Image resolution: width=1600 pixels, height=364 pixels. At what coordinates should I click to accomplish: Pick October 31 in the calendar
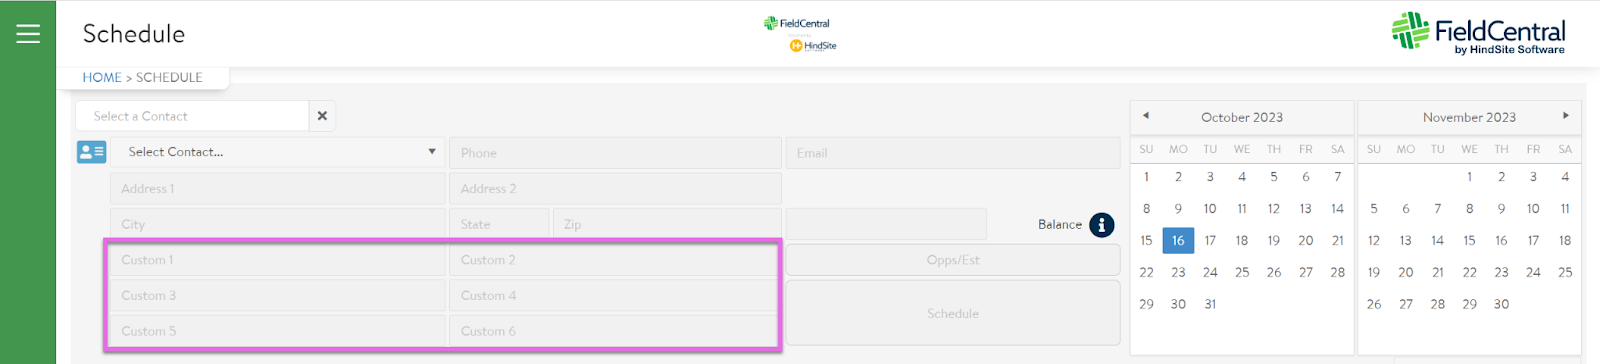(x=1210, y=304)
